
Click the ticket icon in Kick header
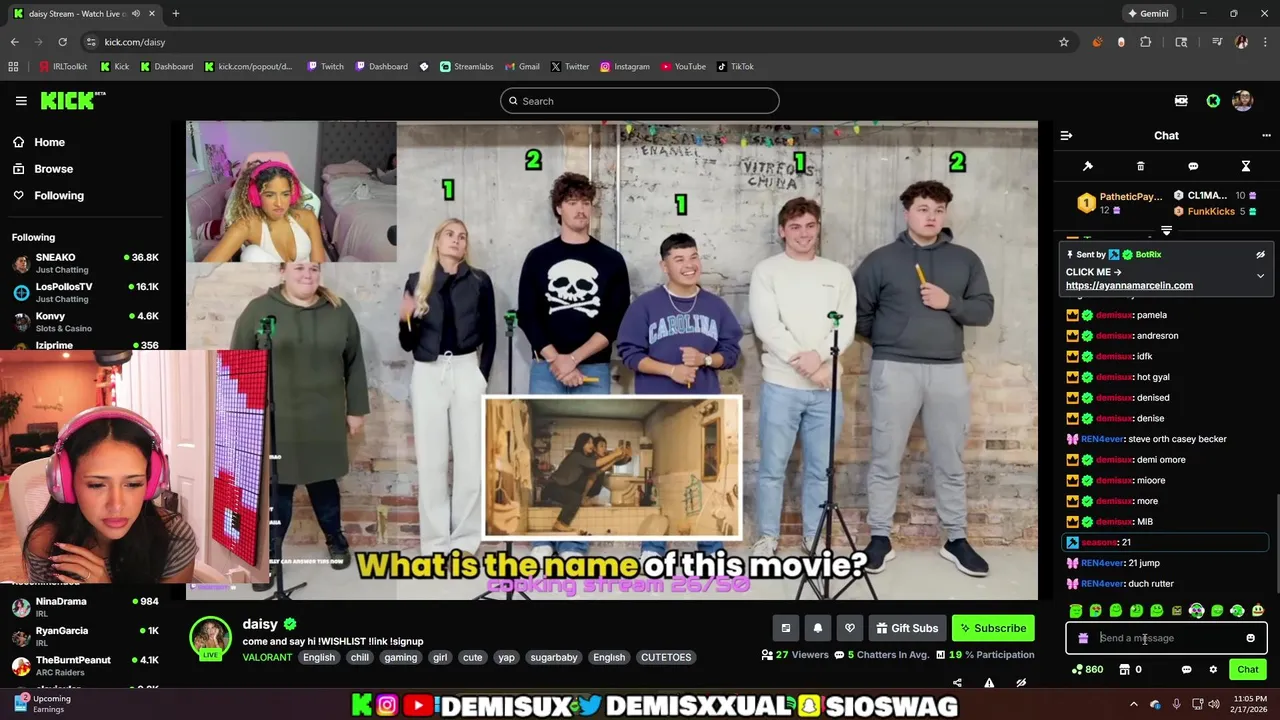coord(1181,101)
